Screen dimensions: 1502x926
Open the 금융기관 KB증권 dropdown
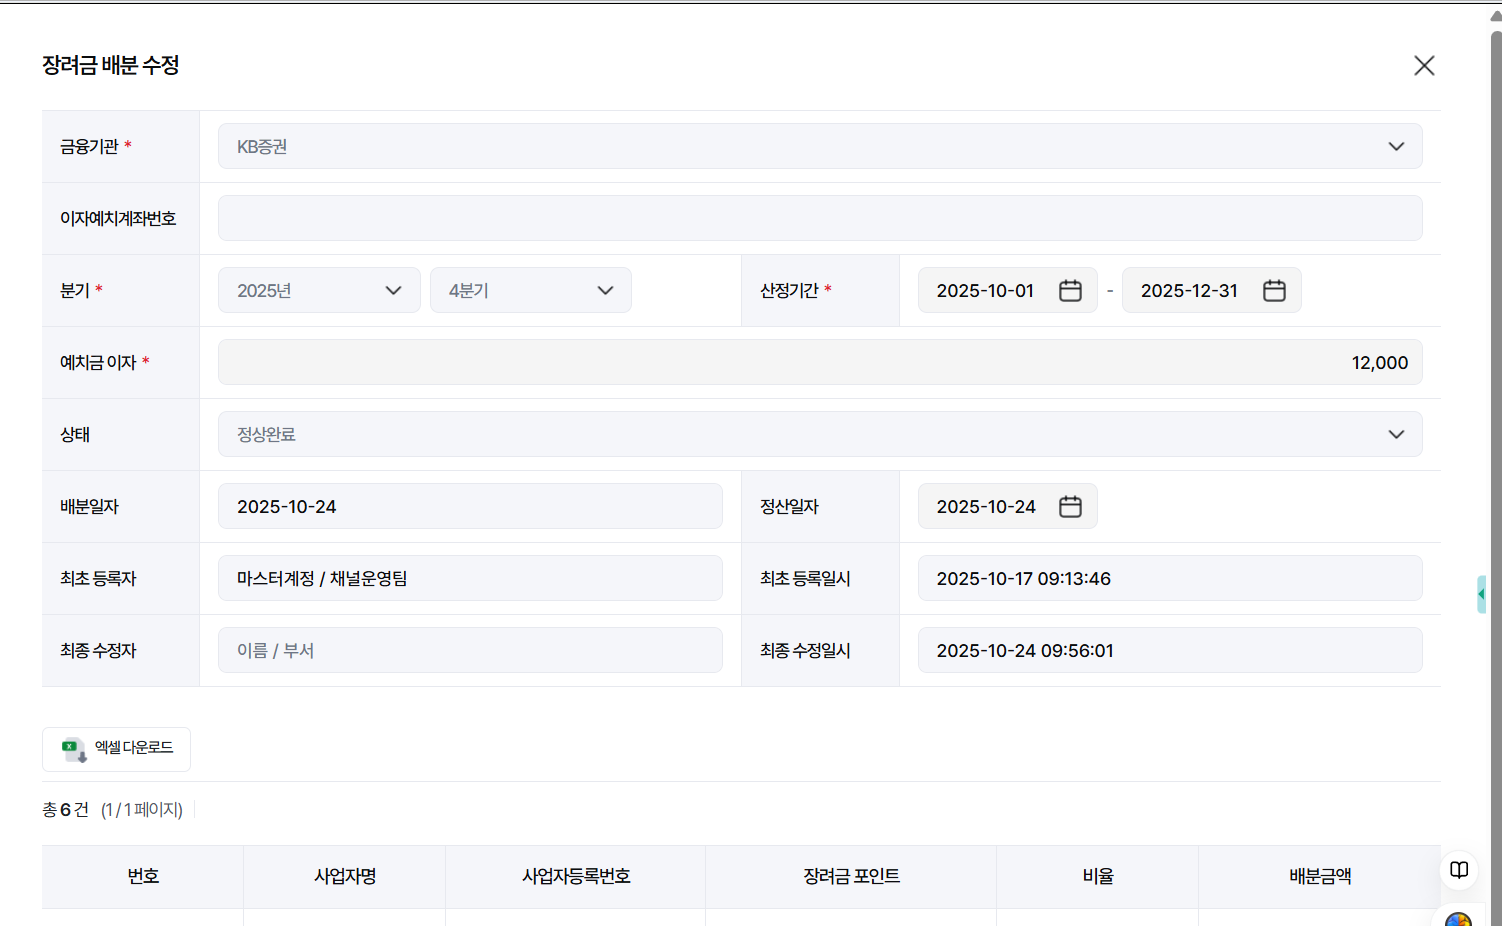[820, 146]
